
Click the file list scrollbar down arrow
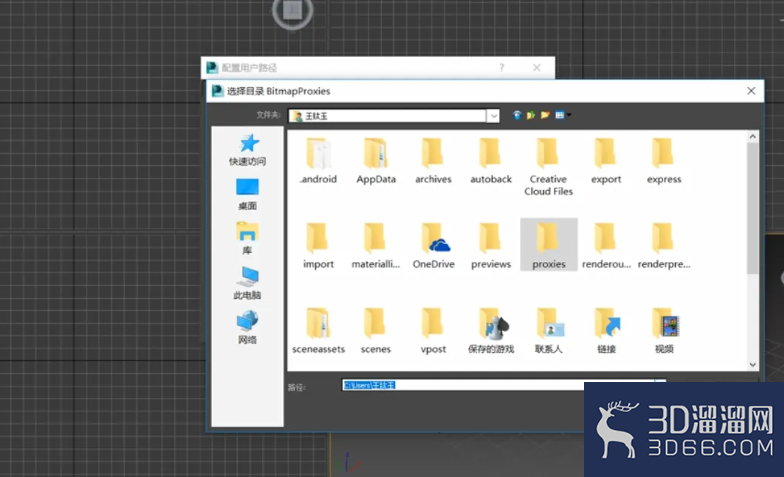(x=753, y=365)
